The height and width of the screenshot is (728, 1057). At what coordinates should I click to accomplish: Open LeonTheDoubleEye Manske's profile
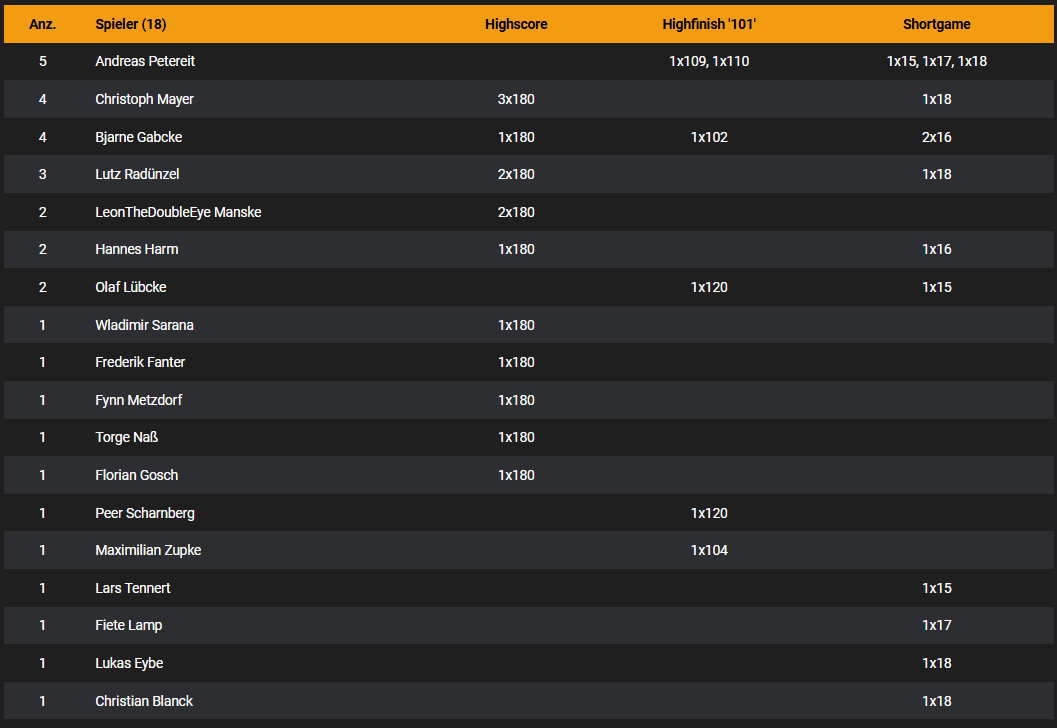point(178,212)
